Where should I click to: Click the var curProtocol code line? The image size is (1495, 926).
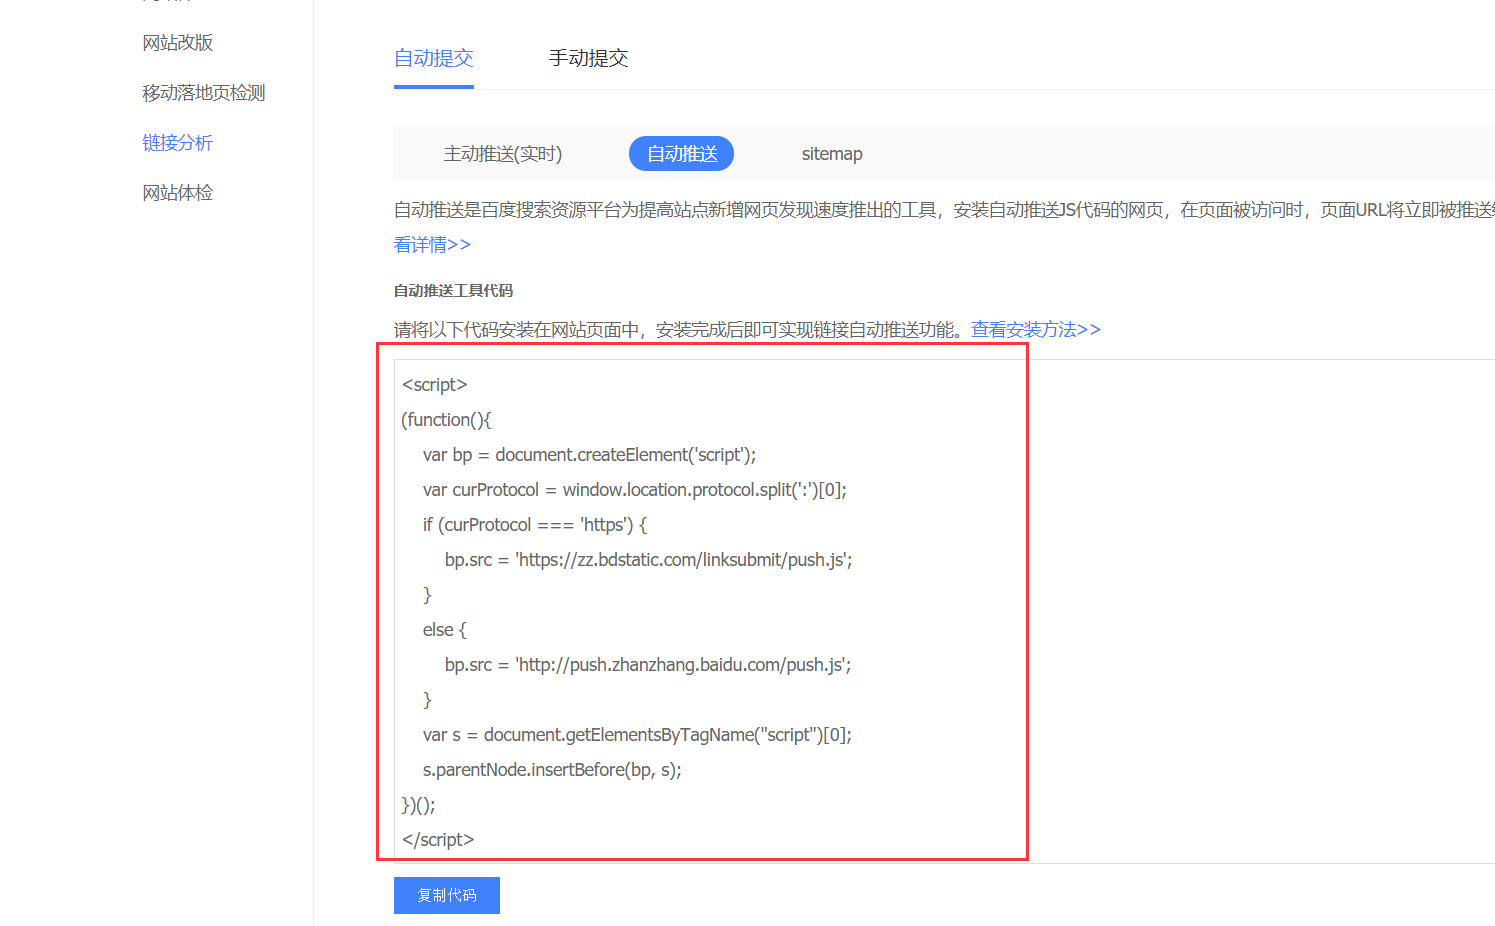635,490
